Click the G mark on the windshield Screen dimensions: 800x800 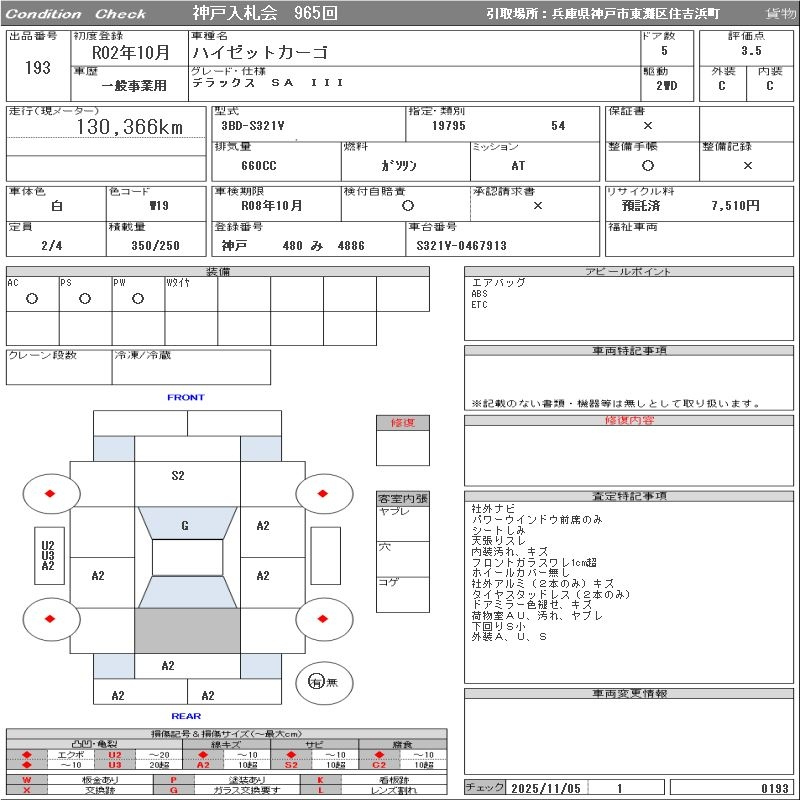(185, 526)
